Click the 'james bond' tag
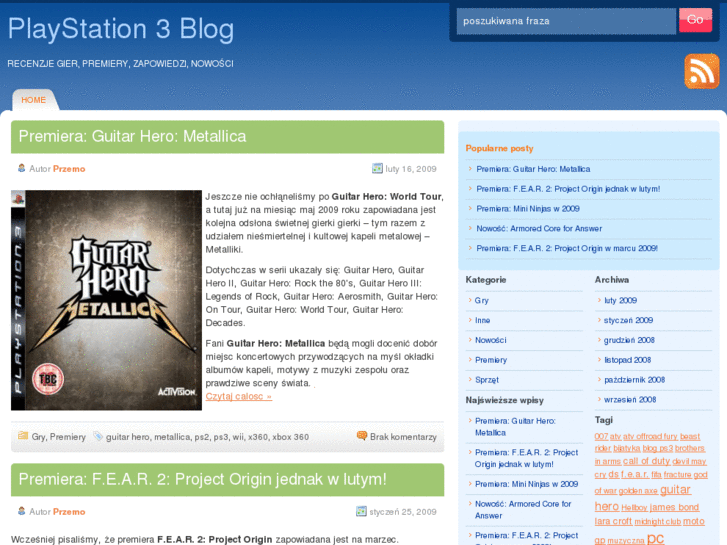Screen dimensions: 727x545 [674, 507]
